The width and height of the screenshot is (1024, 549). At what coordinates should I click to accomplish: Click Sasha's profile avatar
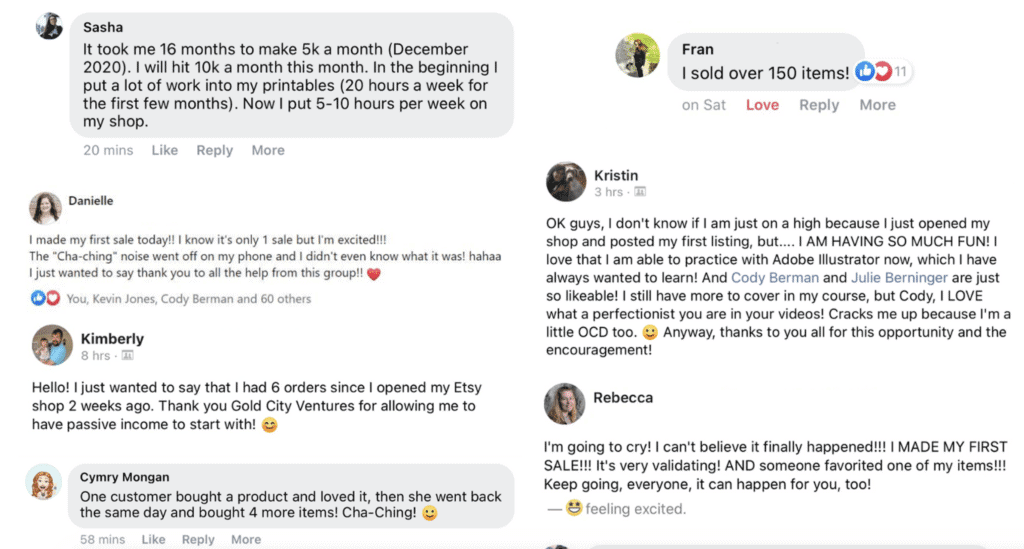49,26
